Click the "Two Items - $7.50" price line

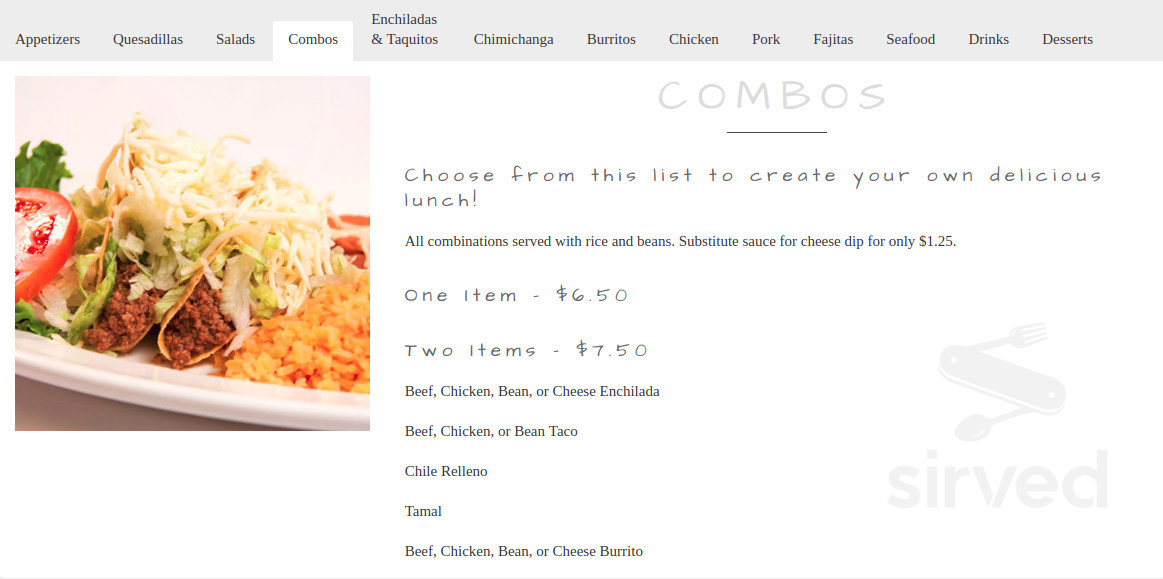[x=526, y=350]
